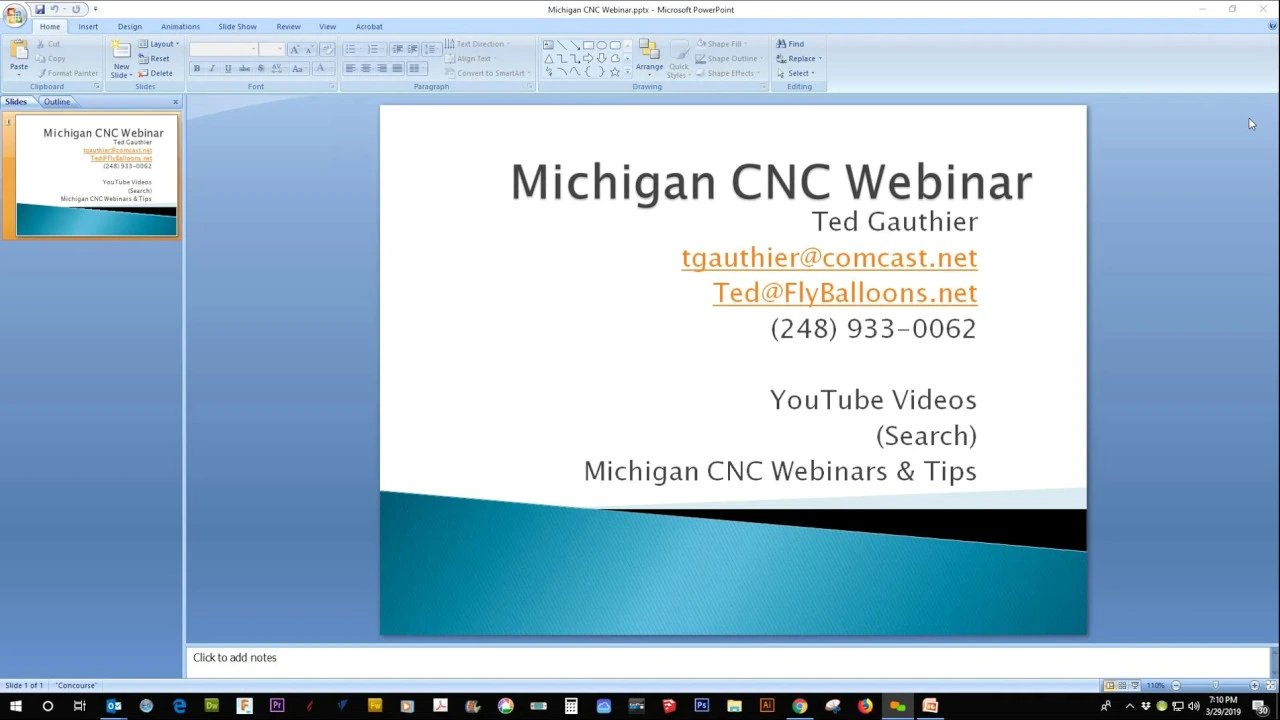Go to the Review ribbon tab

coord(288,27)
